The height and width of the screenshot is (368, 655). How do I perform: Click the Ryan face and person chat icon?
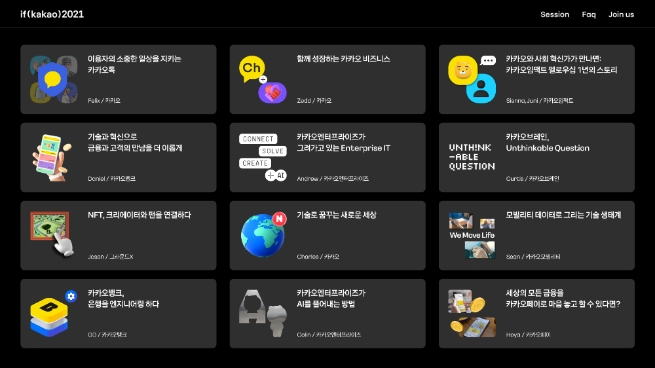472,79
